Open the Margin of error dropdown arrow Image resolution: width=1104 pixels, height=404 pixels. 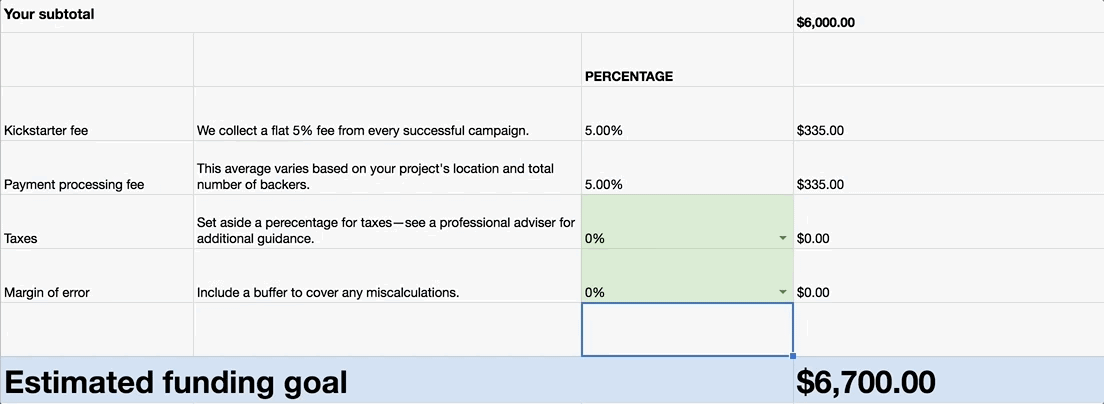coord(782,292)
